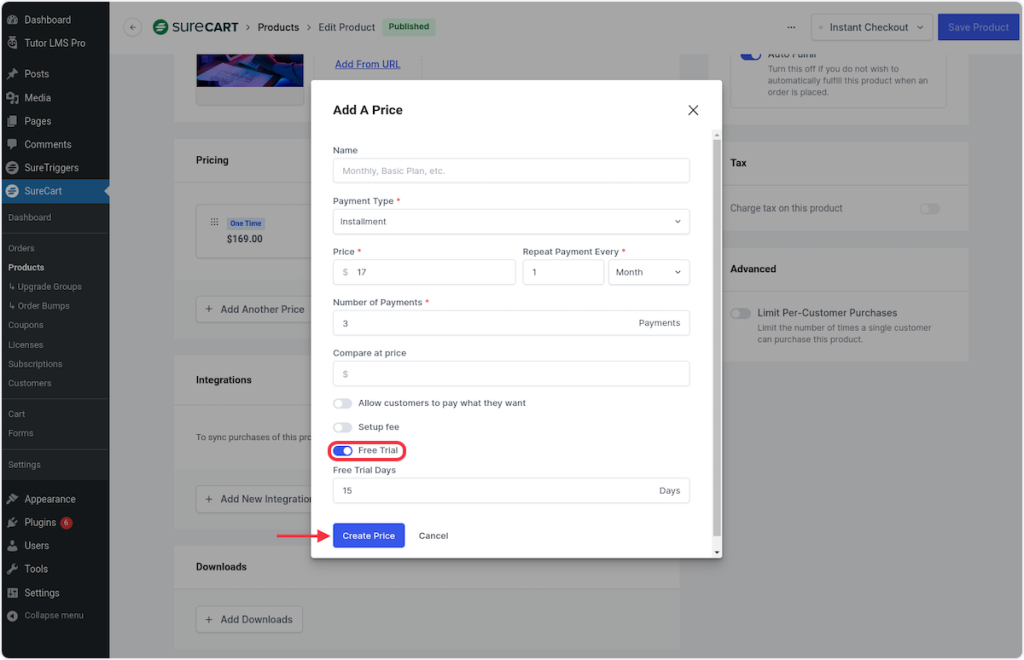
Task: Toggle Allow customers to pay what they want
Action: click(343, 403)
